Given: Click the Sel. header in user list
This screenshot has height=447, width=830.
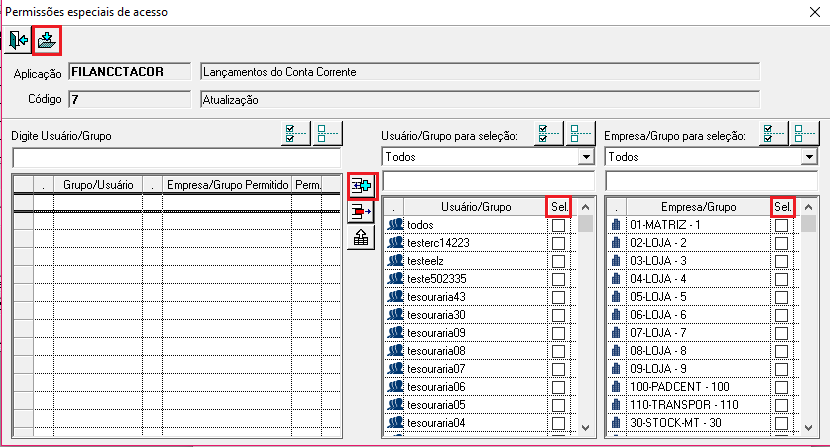Looking at the screenshot, I should (x=559, y=207).
